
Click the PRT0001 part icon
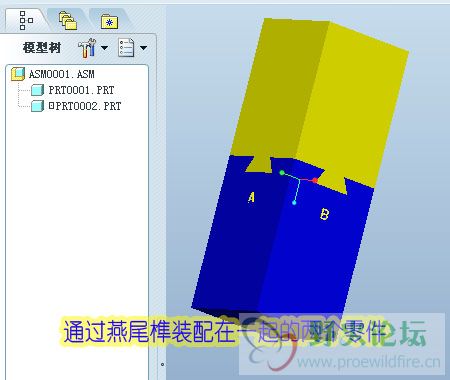(37, 90)
